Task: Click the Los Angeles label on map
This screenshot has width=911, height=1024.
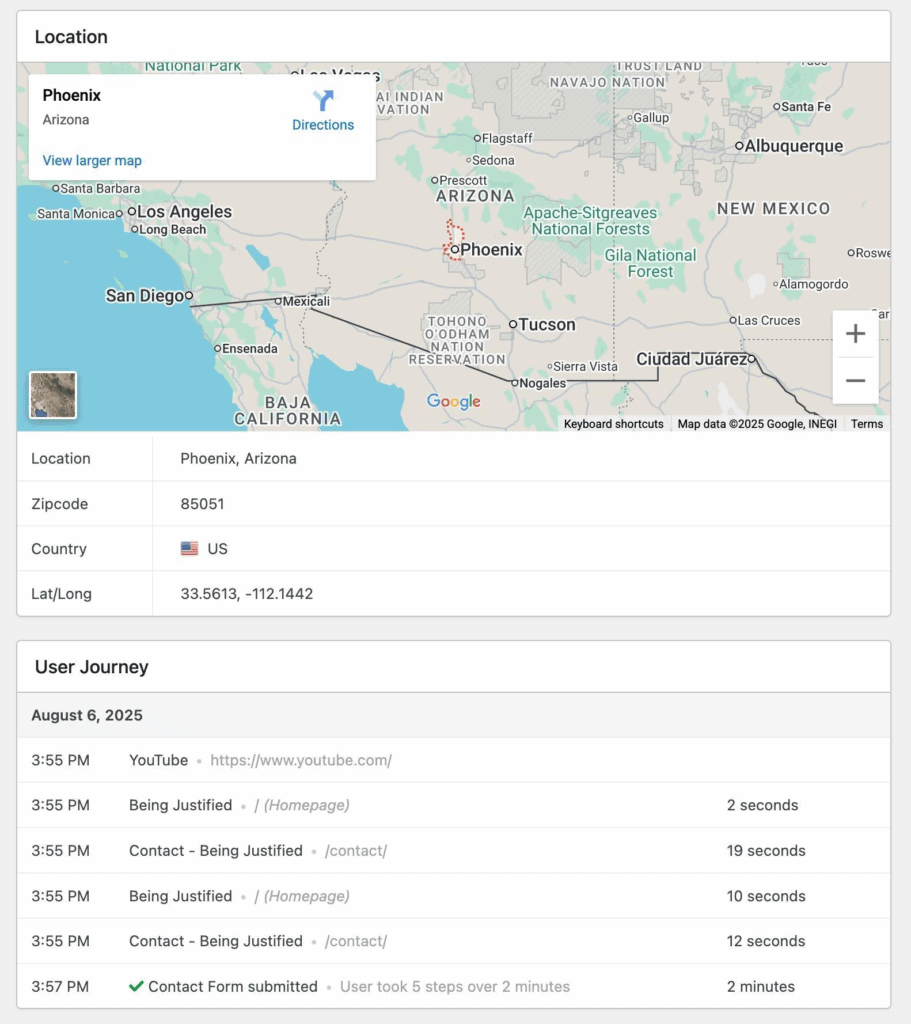Action: [184, 212]
